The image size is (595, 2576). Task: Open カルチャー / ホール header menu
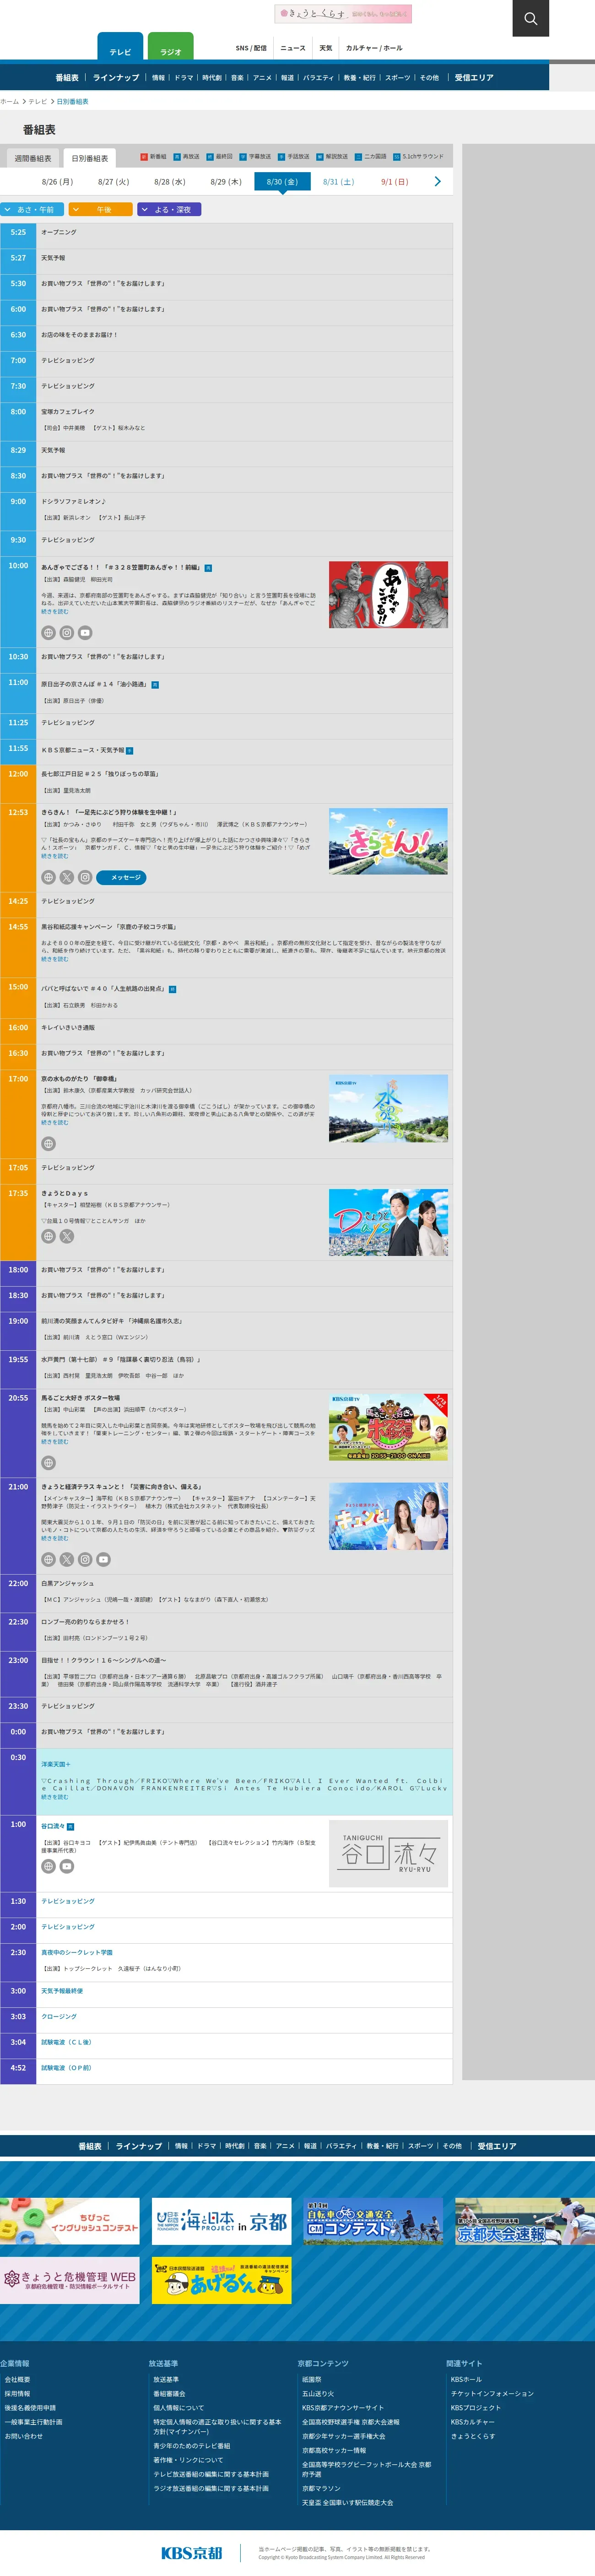coord(374,48)
